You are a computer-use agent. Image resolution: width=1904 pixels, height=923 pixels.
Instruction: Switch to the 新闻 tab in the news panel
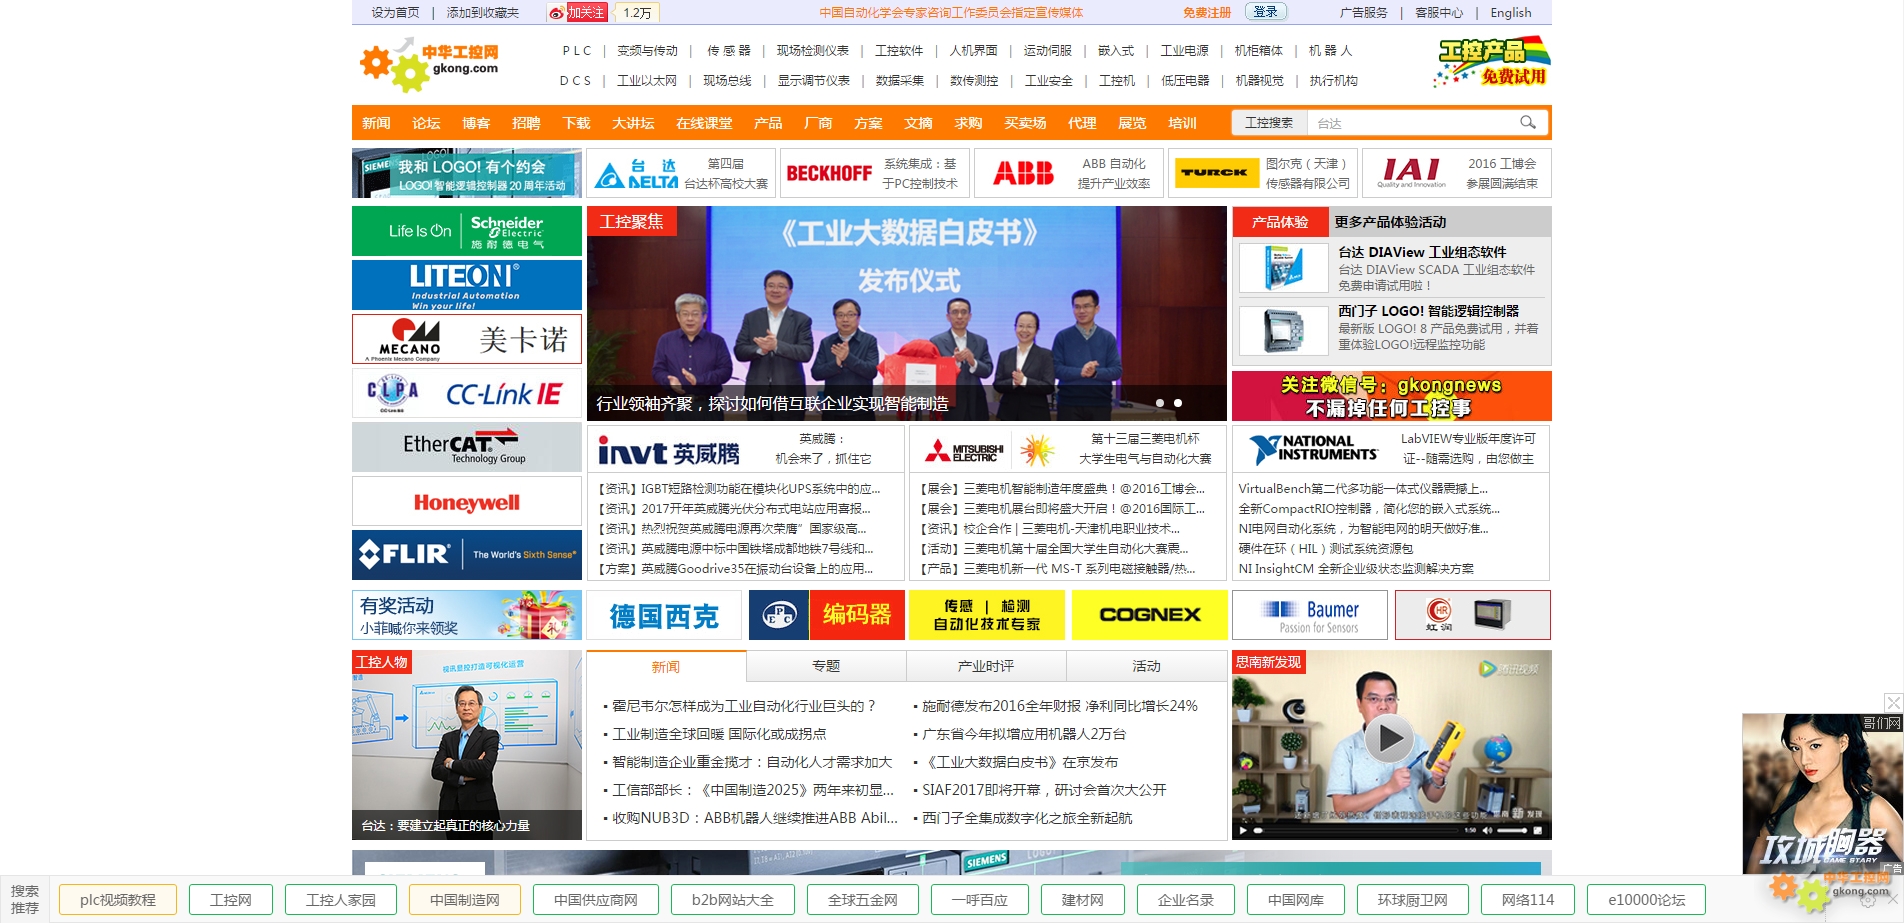[x=666, y=666]
